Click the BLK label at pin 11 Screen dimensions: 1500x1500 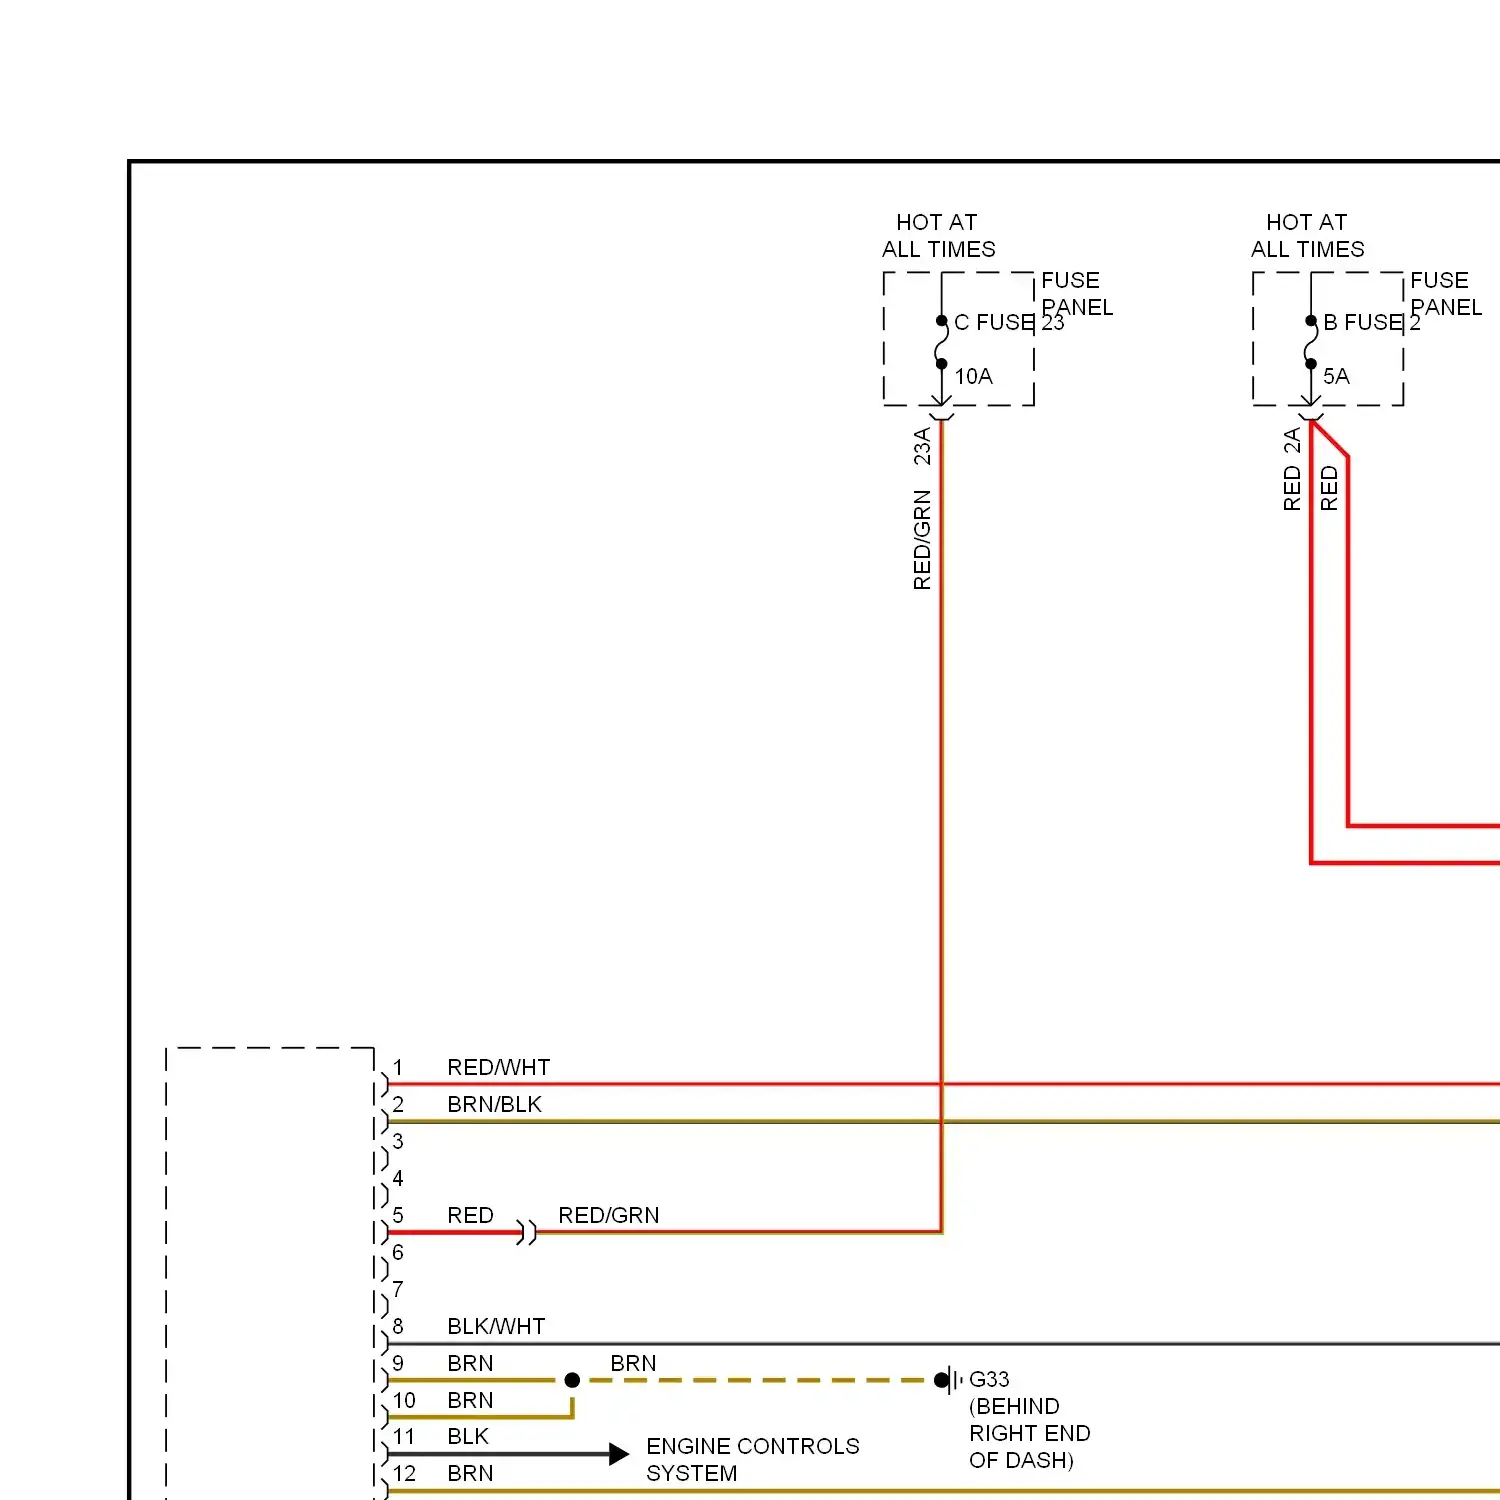point(468,1436)
